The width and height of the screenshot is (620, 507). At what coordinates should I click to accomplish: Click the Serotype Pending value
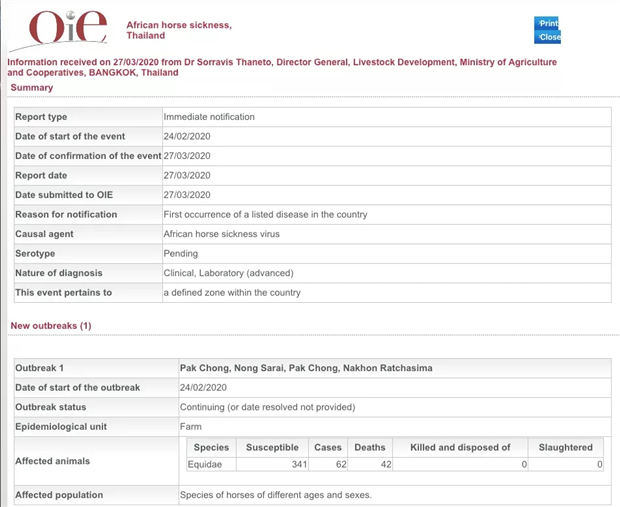click(181, 253)
